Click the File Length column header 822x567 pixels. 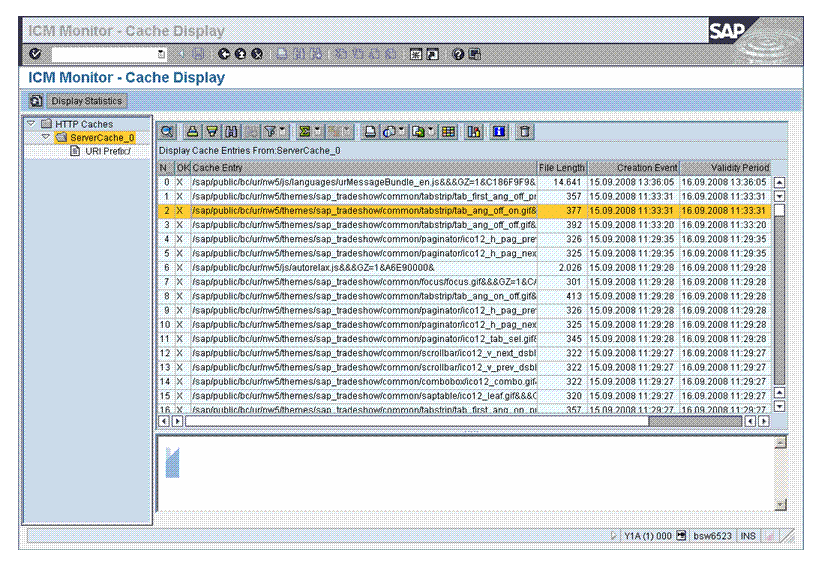pos(561,168)
